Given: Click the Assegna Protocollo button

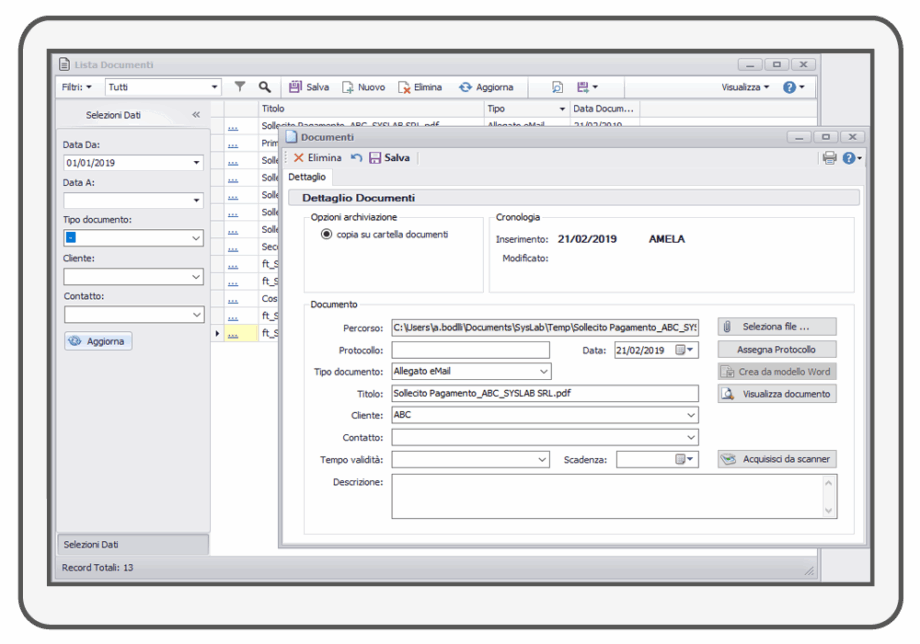Looking at the screenshot, I should [777, 350].
